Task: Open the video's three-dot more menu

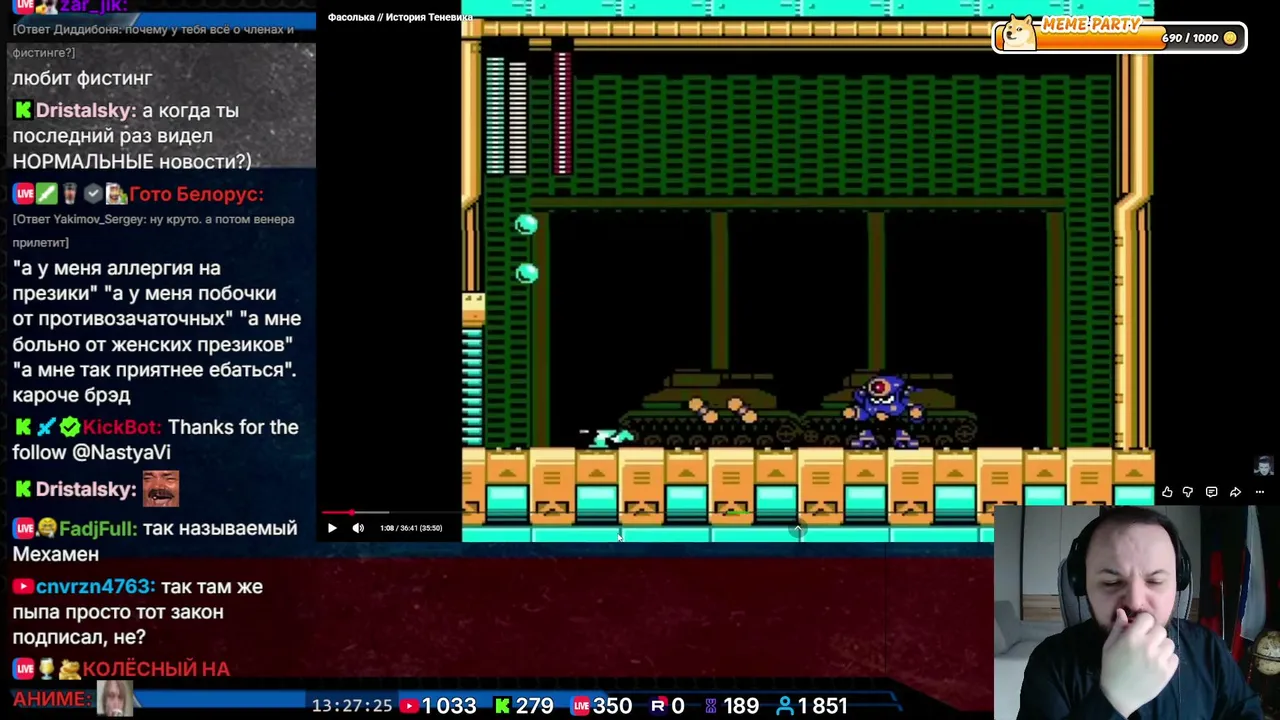Action: click(1259, 492)
